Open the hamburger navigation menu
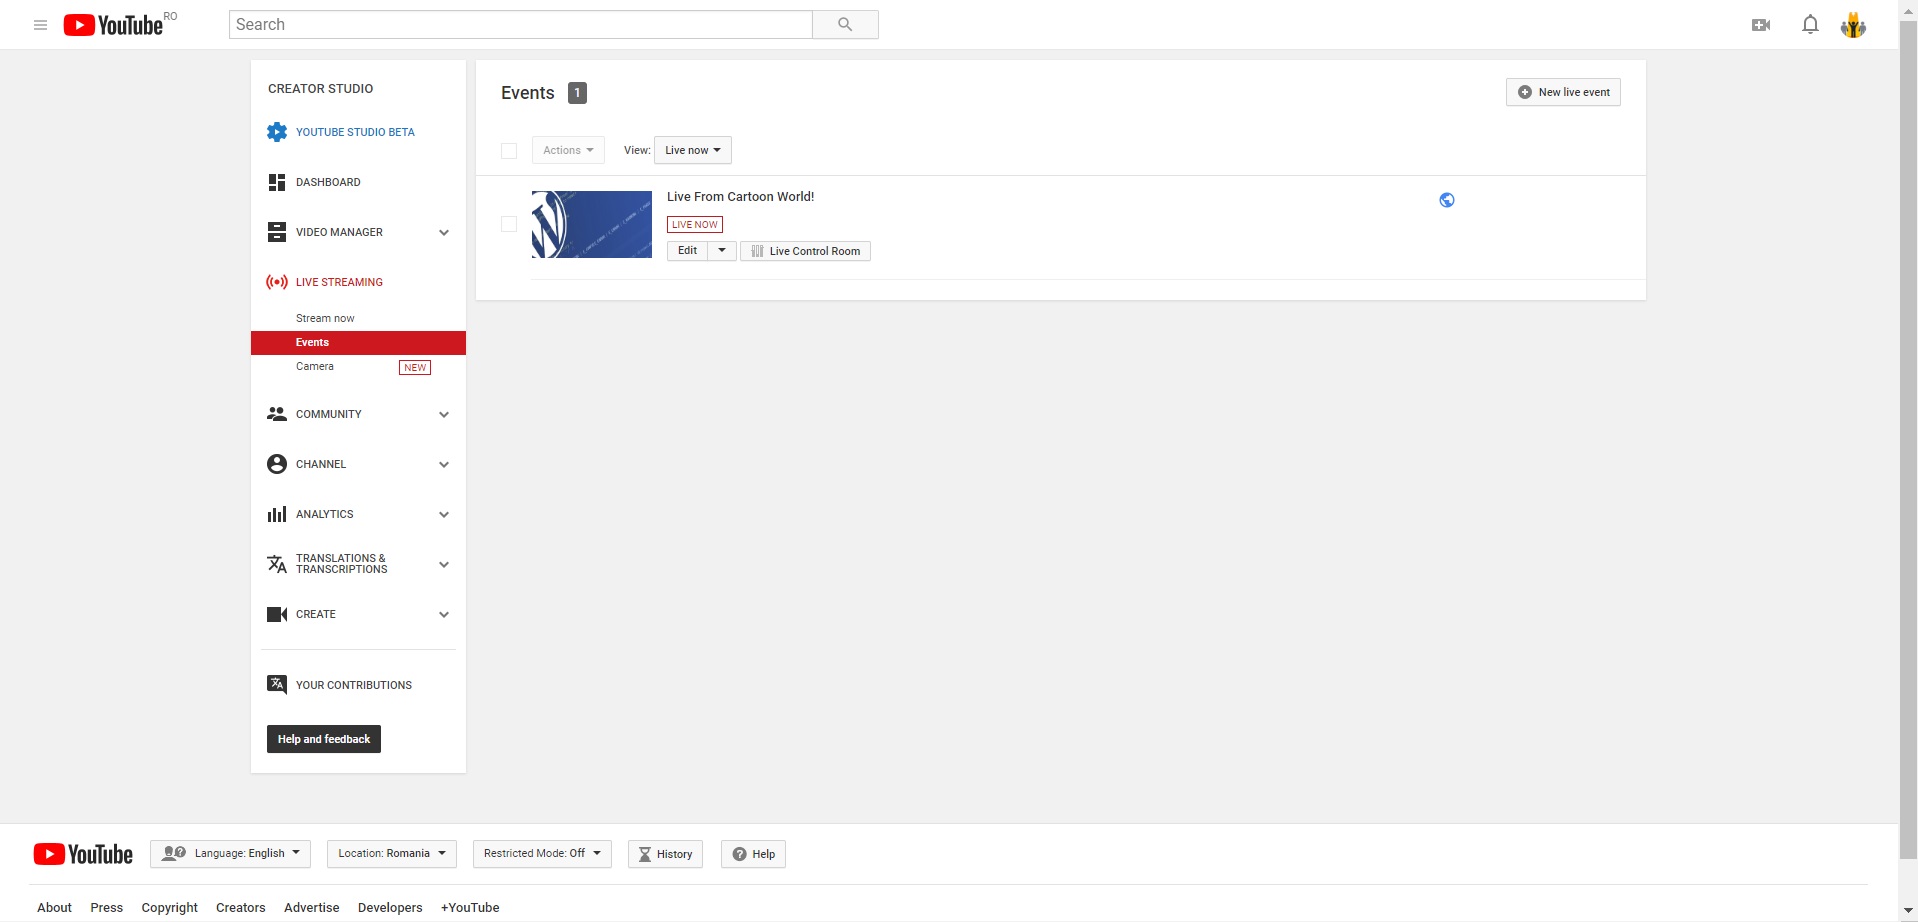This screenshot has height=922, width=1918. click(x=40, y=24)
